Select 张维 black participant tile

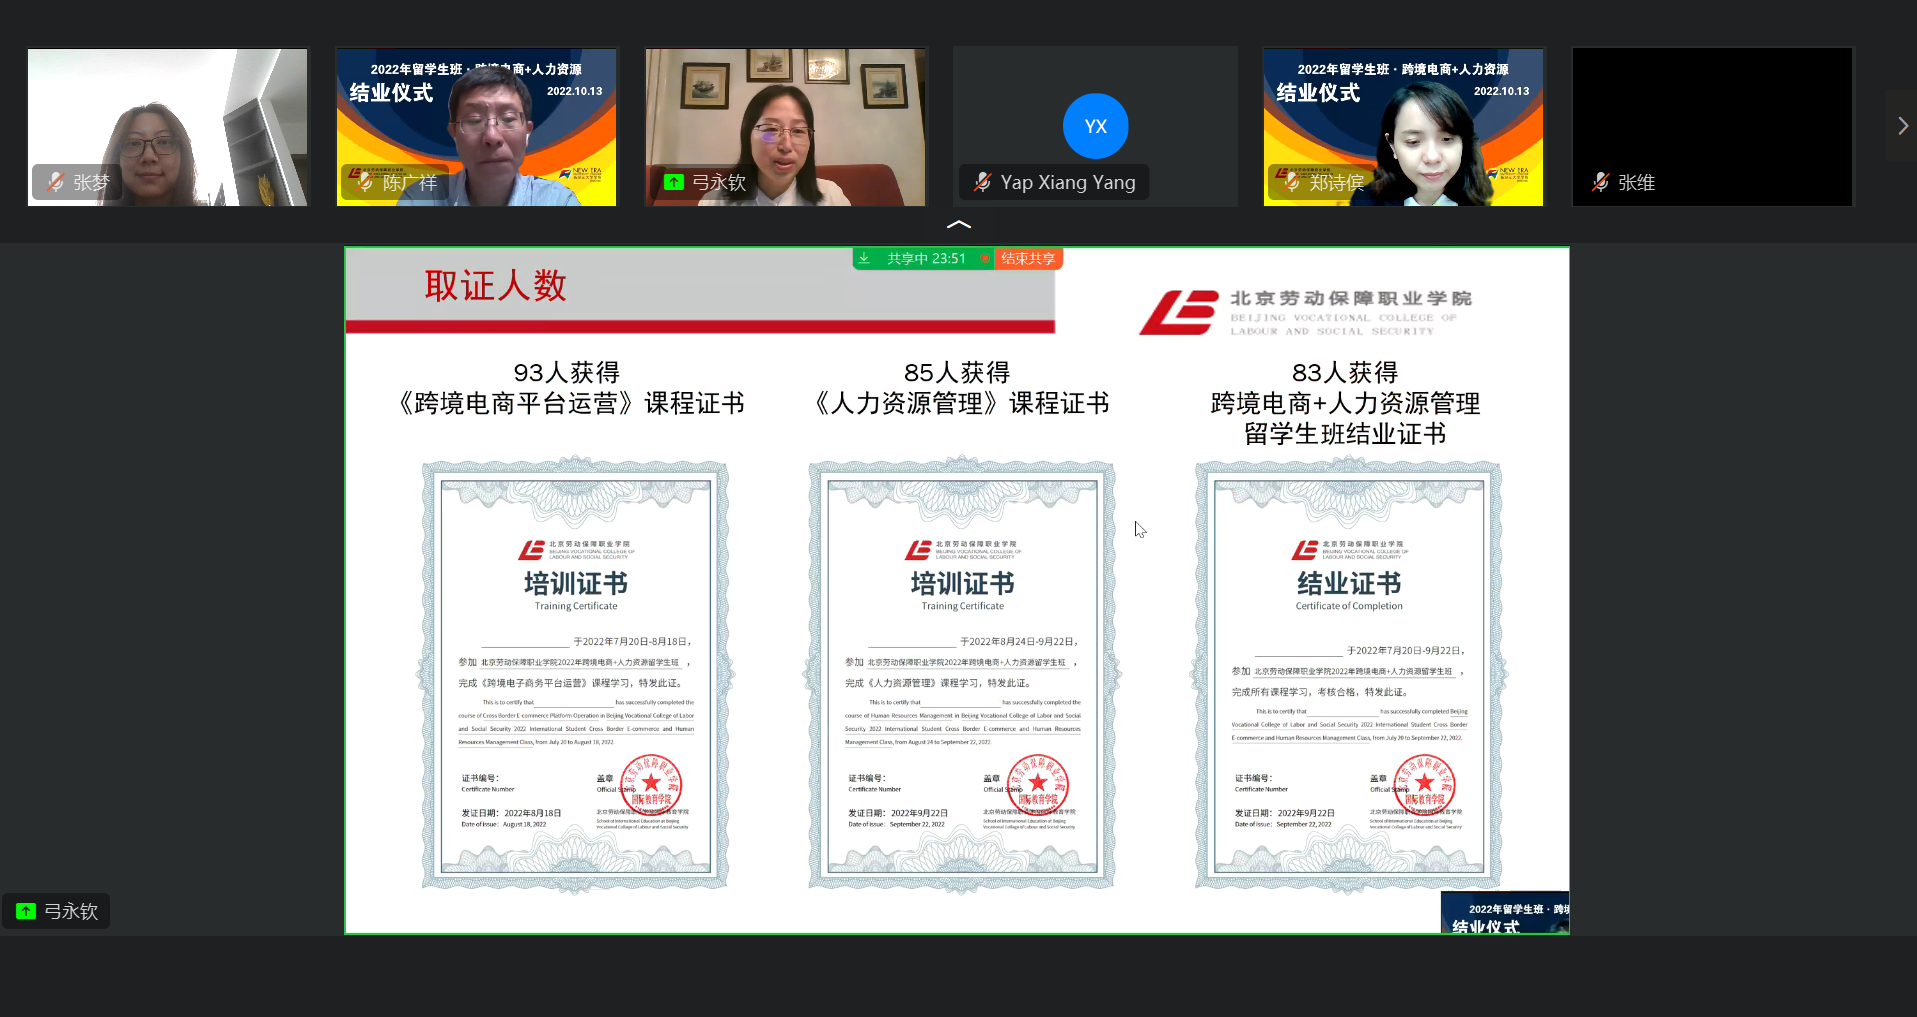pos(1713,127)
